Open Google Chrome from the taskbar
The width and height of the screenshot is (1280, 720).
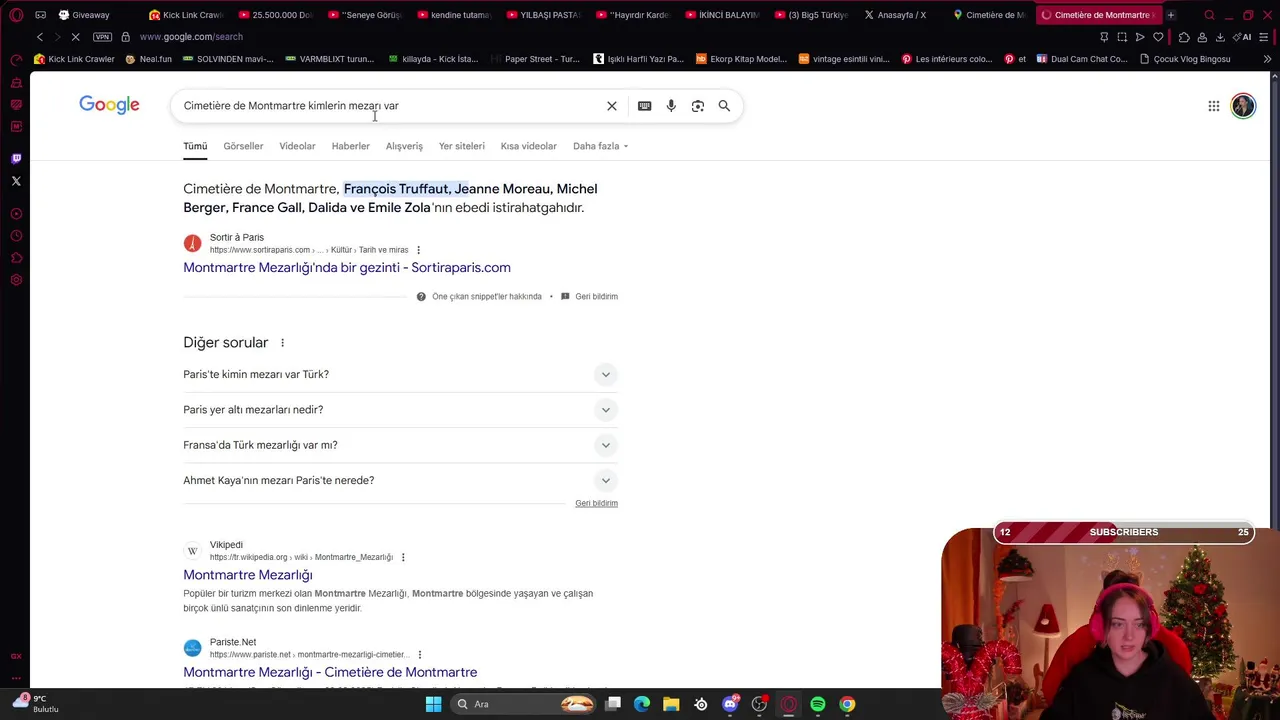tap(847, 704)
